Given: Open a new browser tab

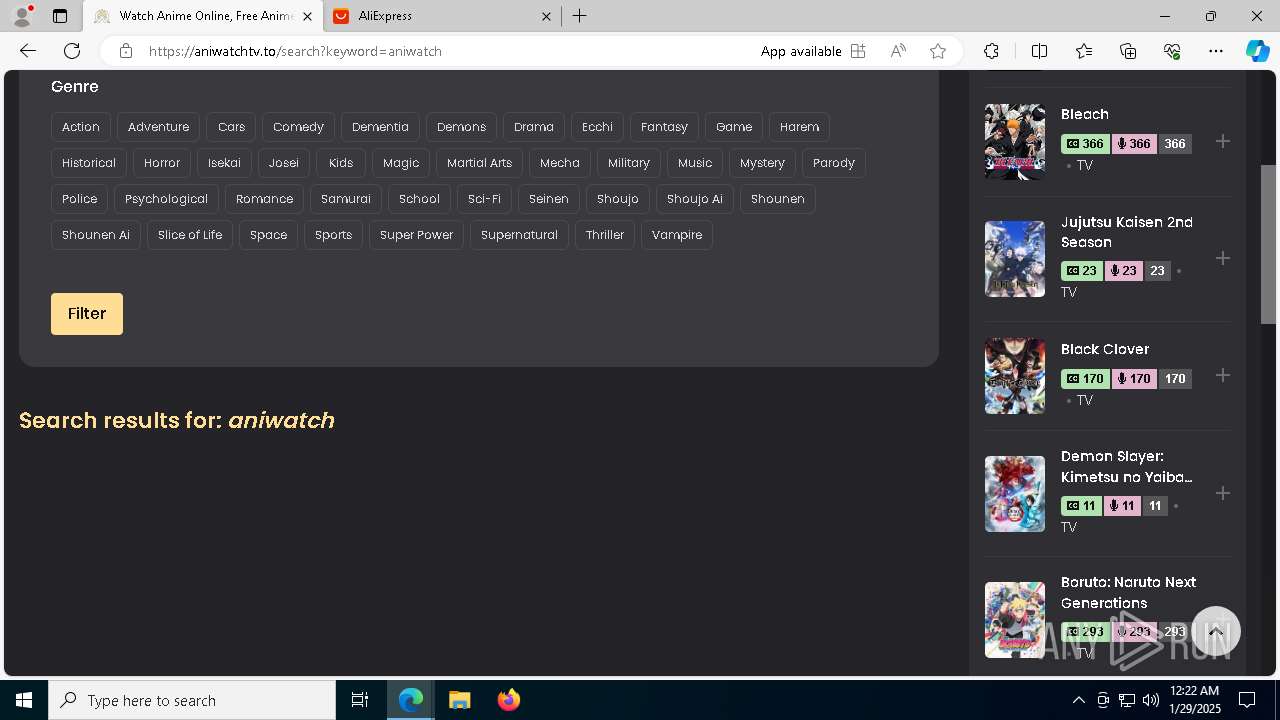Looking at the screenshot, I should 579,16.
